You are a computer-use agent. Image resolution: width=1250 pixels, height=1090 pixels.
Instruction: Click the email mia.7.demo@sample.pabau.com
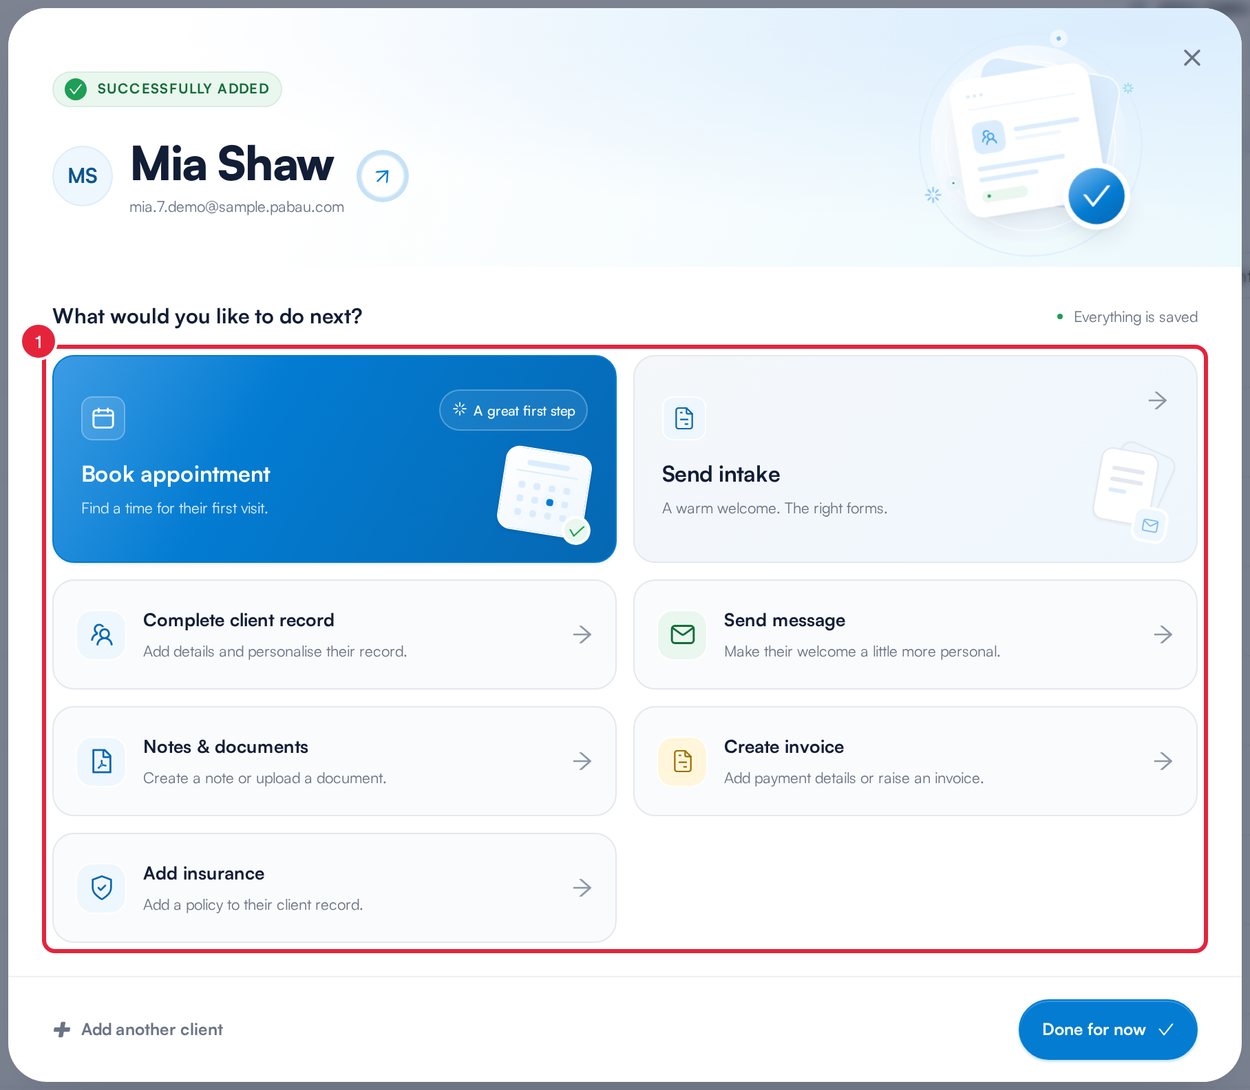237,207
